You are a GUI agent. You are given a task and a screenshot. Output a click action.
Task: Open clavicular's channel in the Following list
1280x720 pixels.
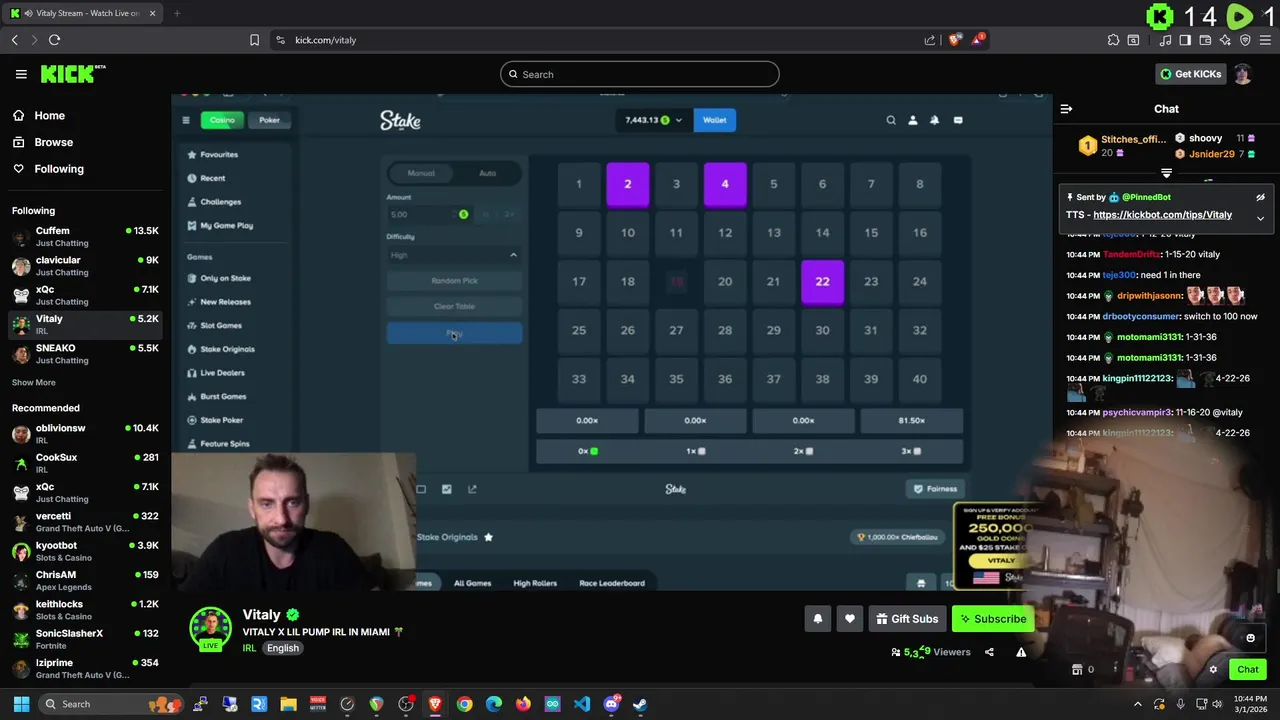click(85, 266)
